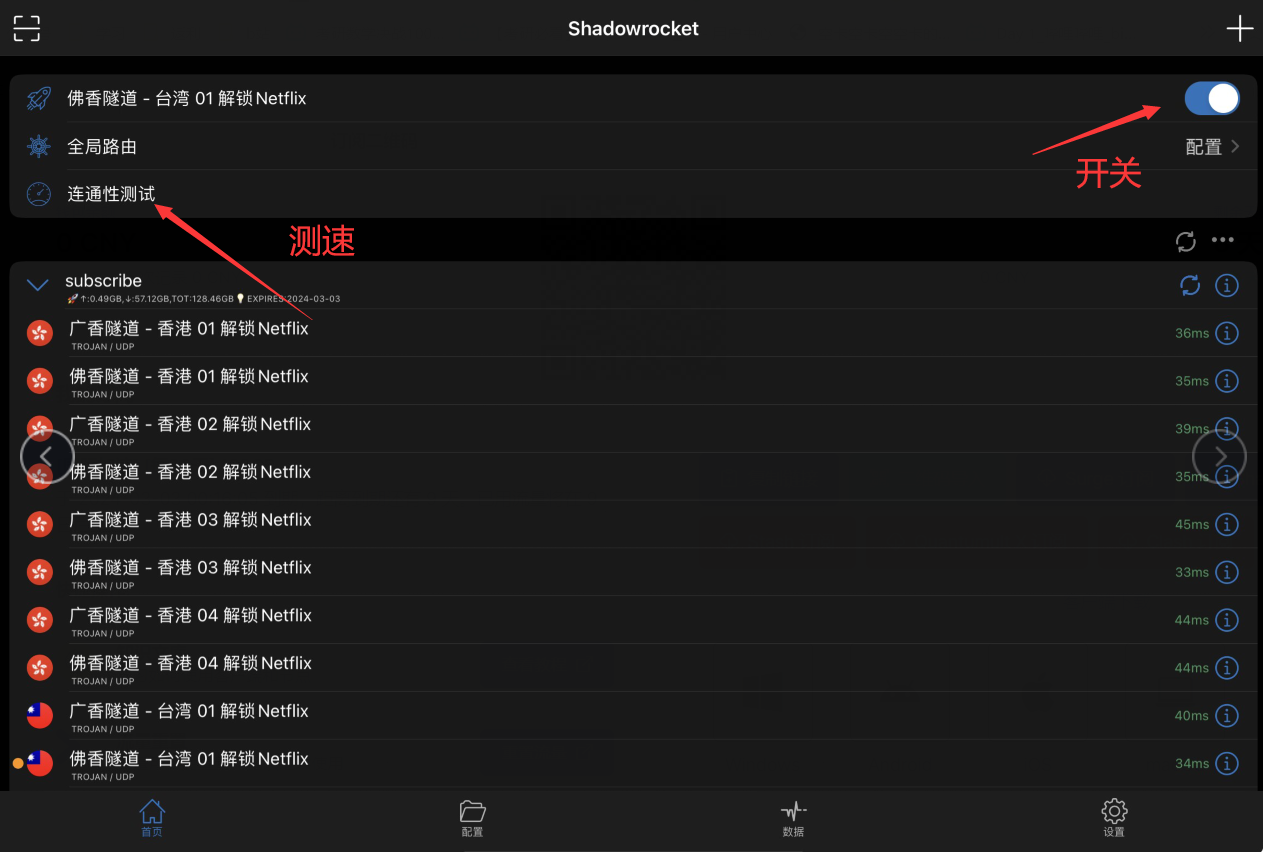Viewport: 1263px width, 852px height.
Task: Click the right next-arrow circle overlay
Action: [x=1220, y=456]
